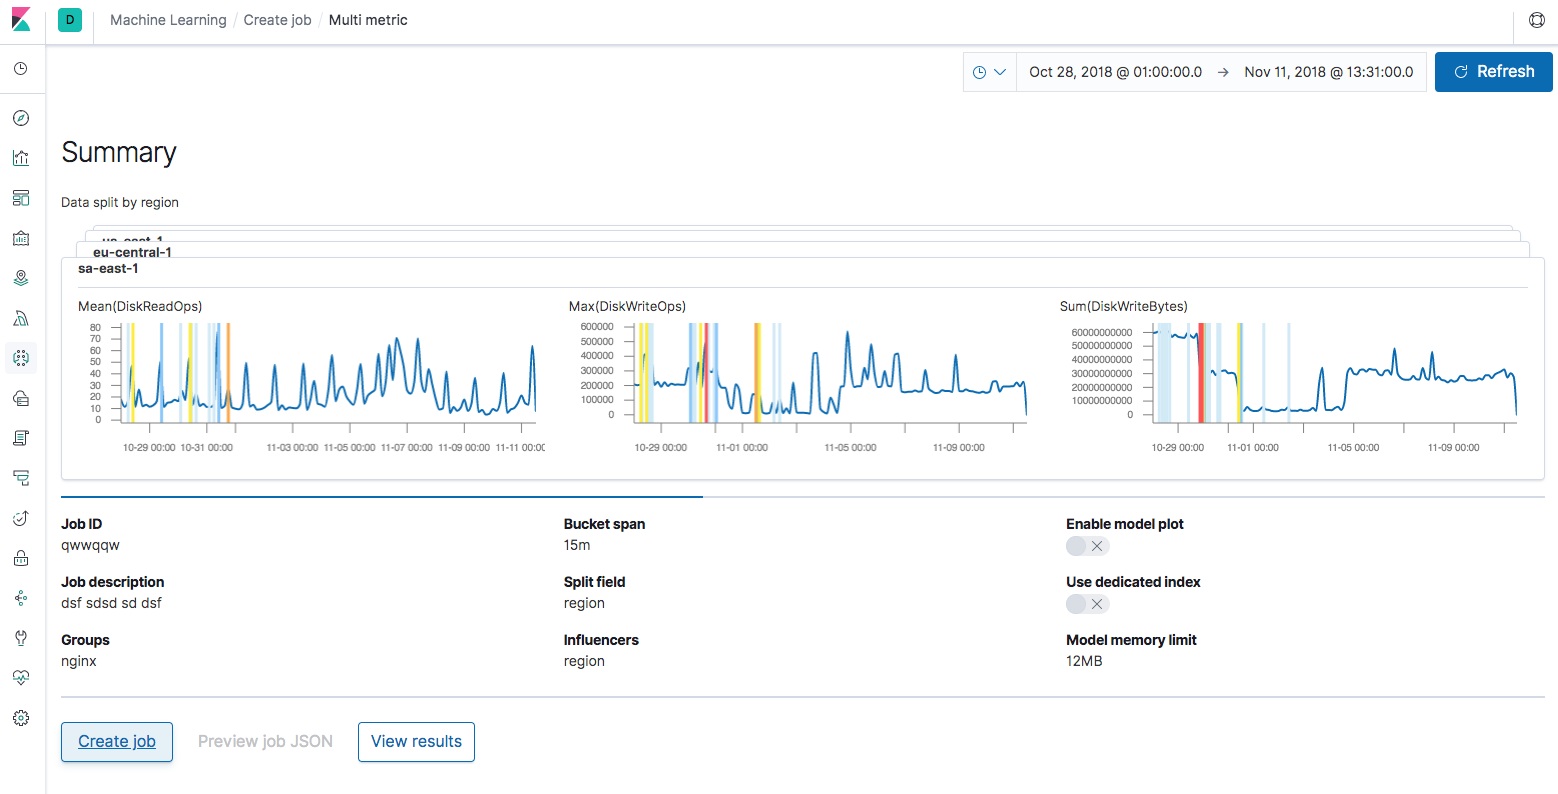Image resolution: width=1558 pixels, height=794 pixels.
Task: Open Timelion icon in sidebar
Action: 21,318
